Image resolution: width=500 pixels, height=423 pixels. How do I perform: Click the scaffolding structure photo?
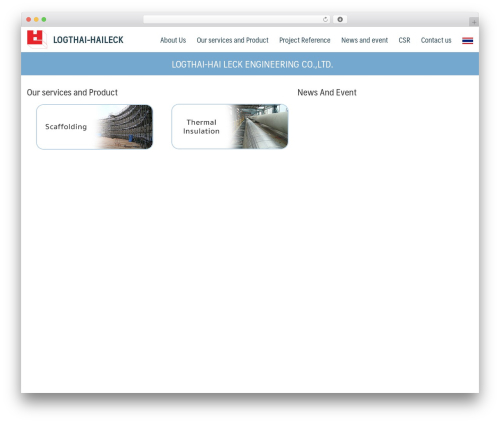pyautogui.click(x=125, y=127)
